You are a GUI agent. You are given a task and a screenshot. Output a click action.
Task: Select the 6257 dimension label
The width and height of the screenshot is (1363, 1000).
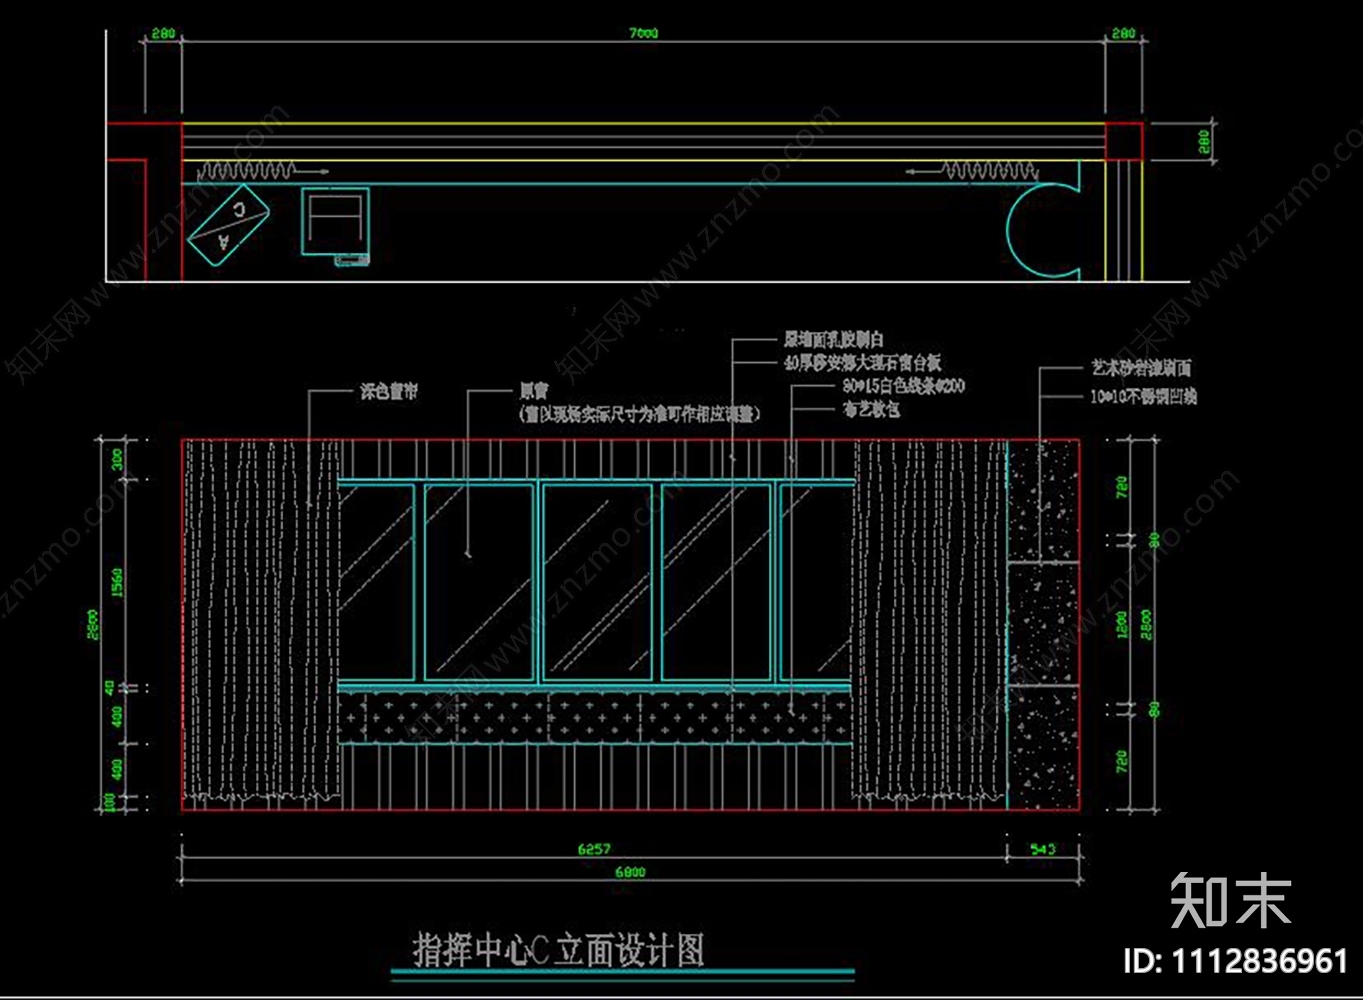click(x=594, y=849)
